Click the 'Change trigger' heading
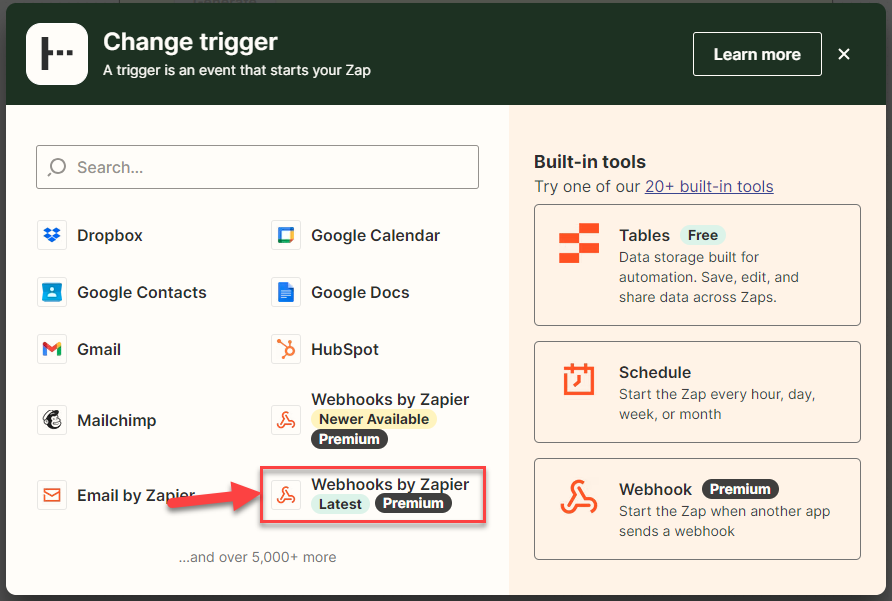The image size is (892, 601). [190, 42]
